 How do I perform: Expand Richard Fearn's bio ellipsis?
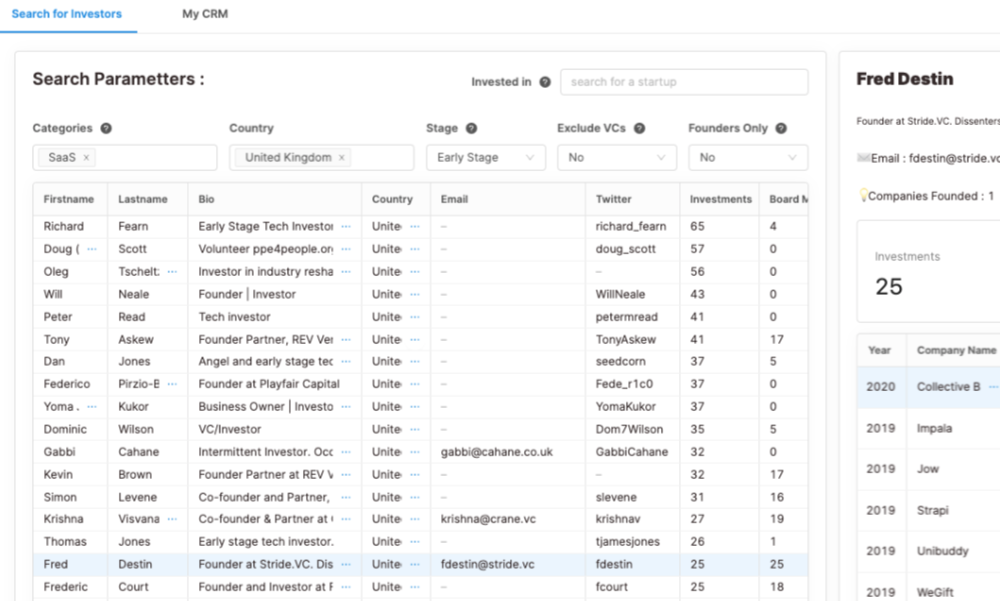(346, 226)
